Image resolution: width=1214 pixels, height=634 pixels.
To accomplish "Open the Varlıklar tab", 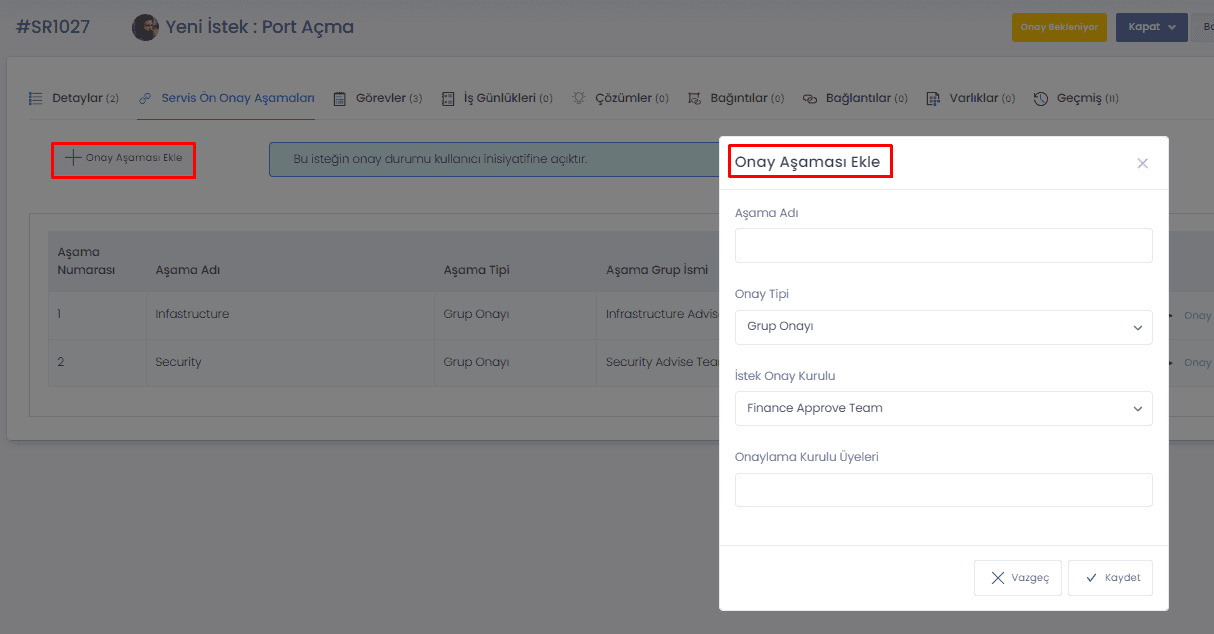I will pyautogui.click(x=970, y=98).
